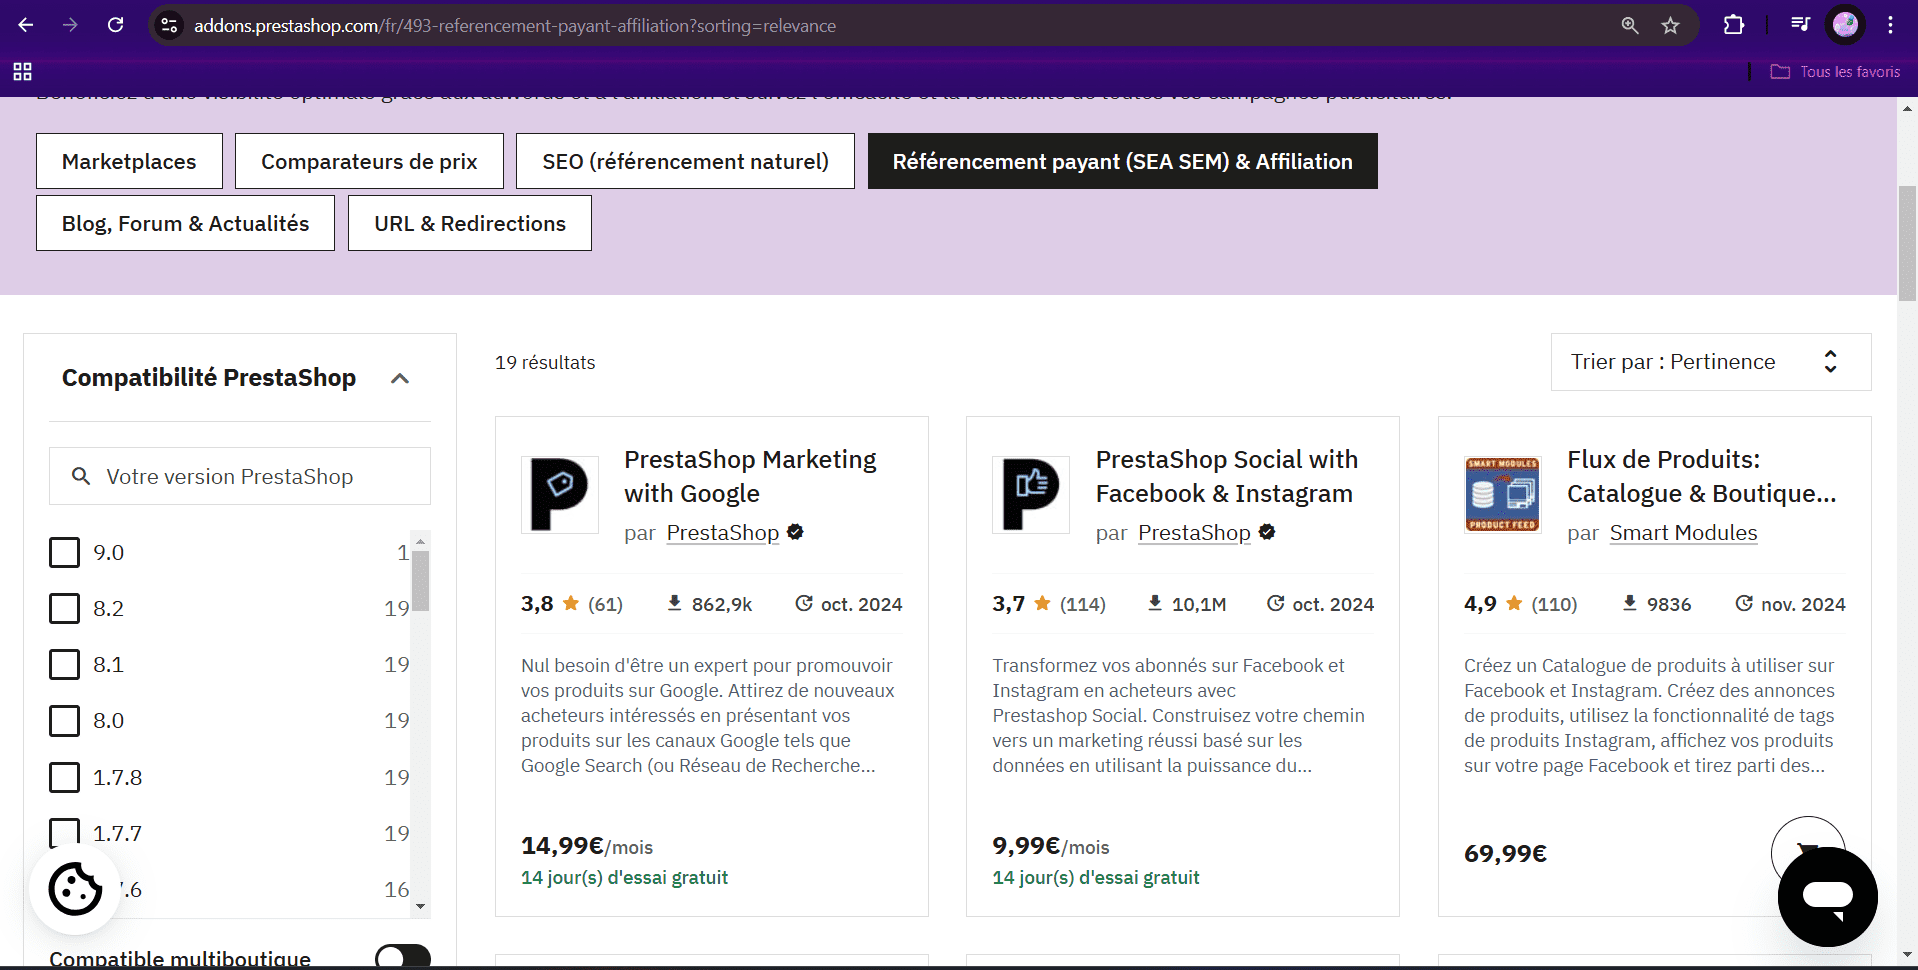Open media controls icon in toolbar
Image resolution: width=1918 pixels, height=970 pixels.
[x=1800, y=25]
